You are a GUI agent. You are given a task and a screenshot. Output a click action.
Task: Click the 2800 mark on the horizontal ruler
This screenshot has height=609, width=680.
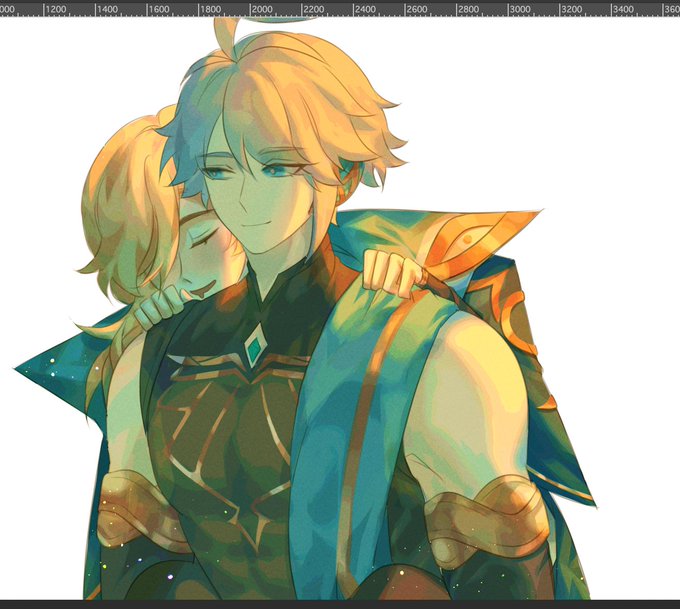(x=469, y=10)
